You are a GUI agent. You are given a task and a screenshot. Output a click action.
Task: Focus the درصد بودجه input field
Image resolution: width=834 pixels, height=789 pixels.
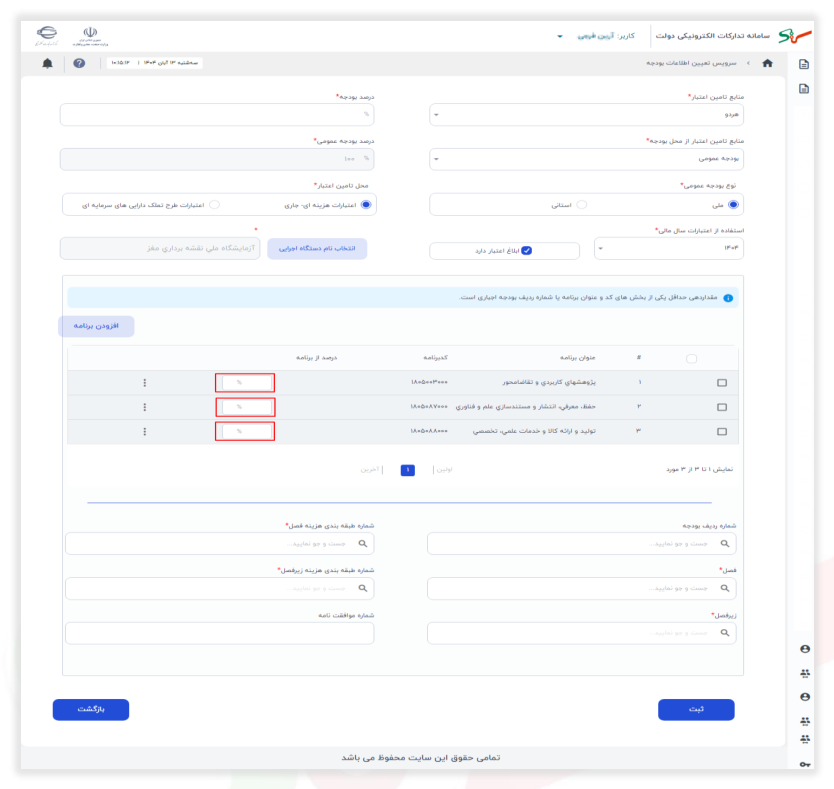coord(217,115)
